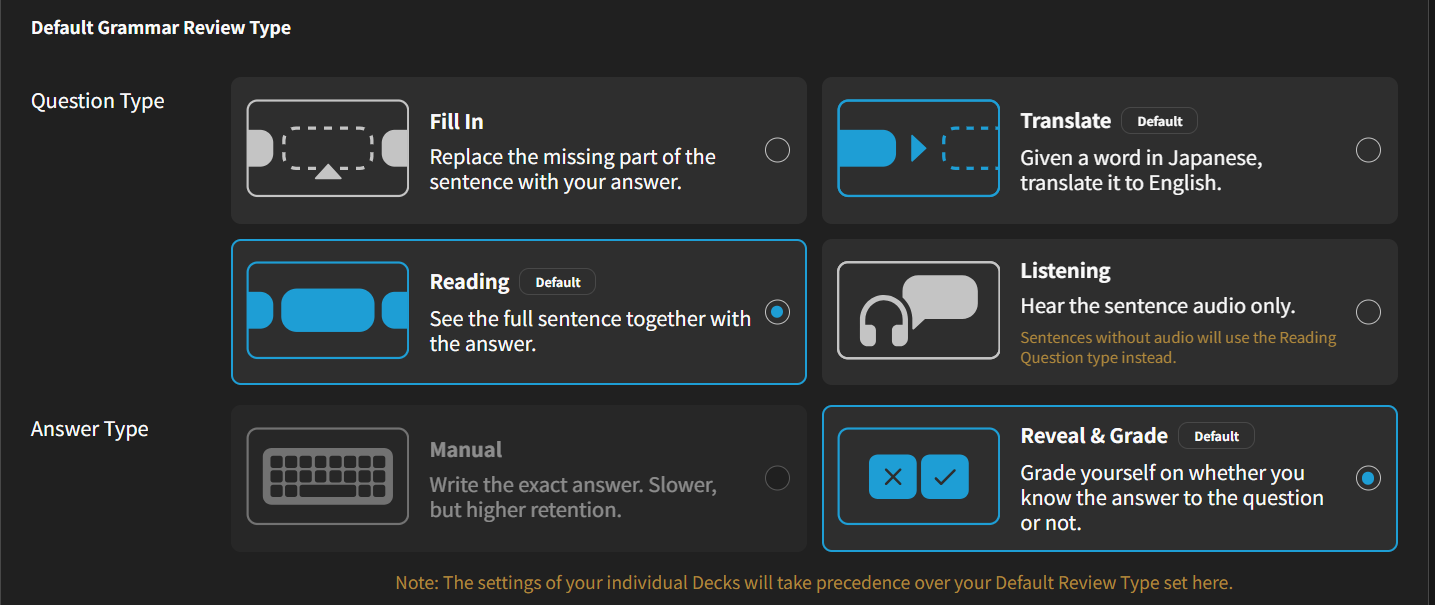Click the Translate arrow illustration icon

(x=918, y=149)
